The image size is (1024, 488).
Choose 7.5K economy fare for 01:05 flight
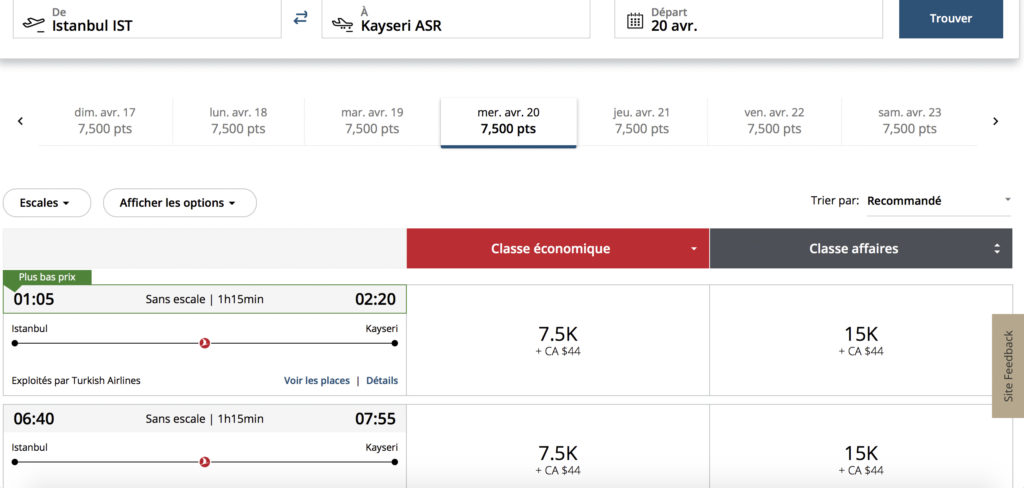(558, 340)
